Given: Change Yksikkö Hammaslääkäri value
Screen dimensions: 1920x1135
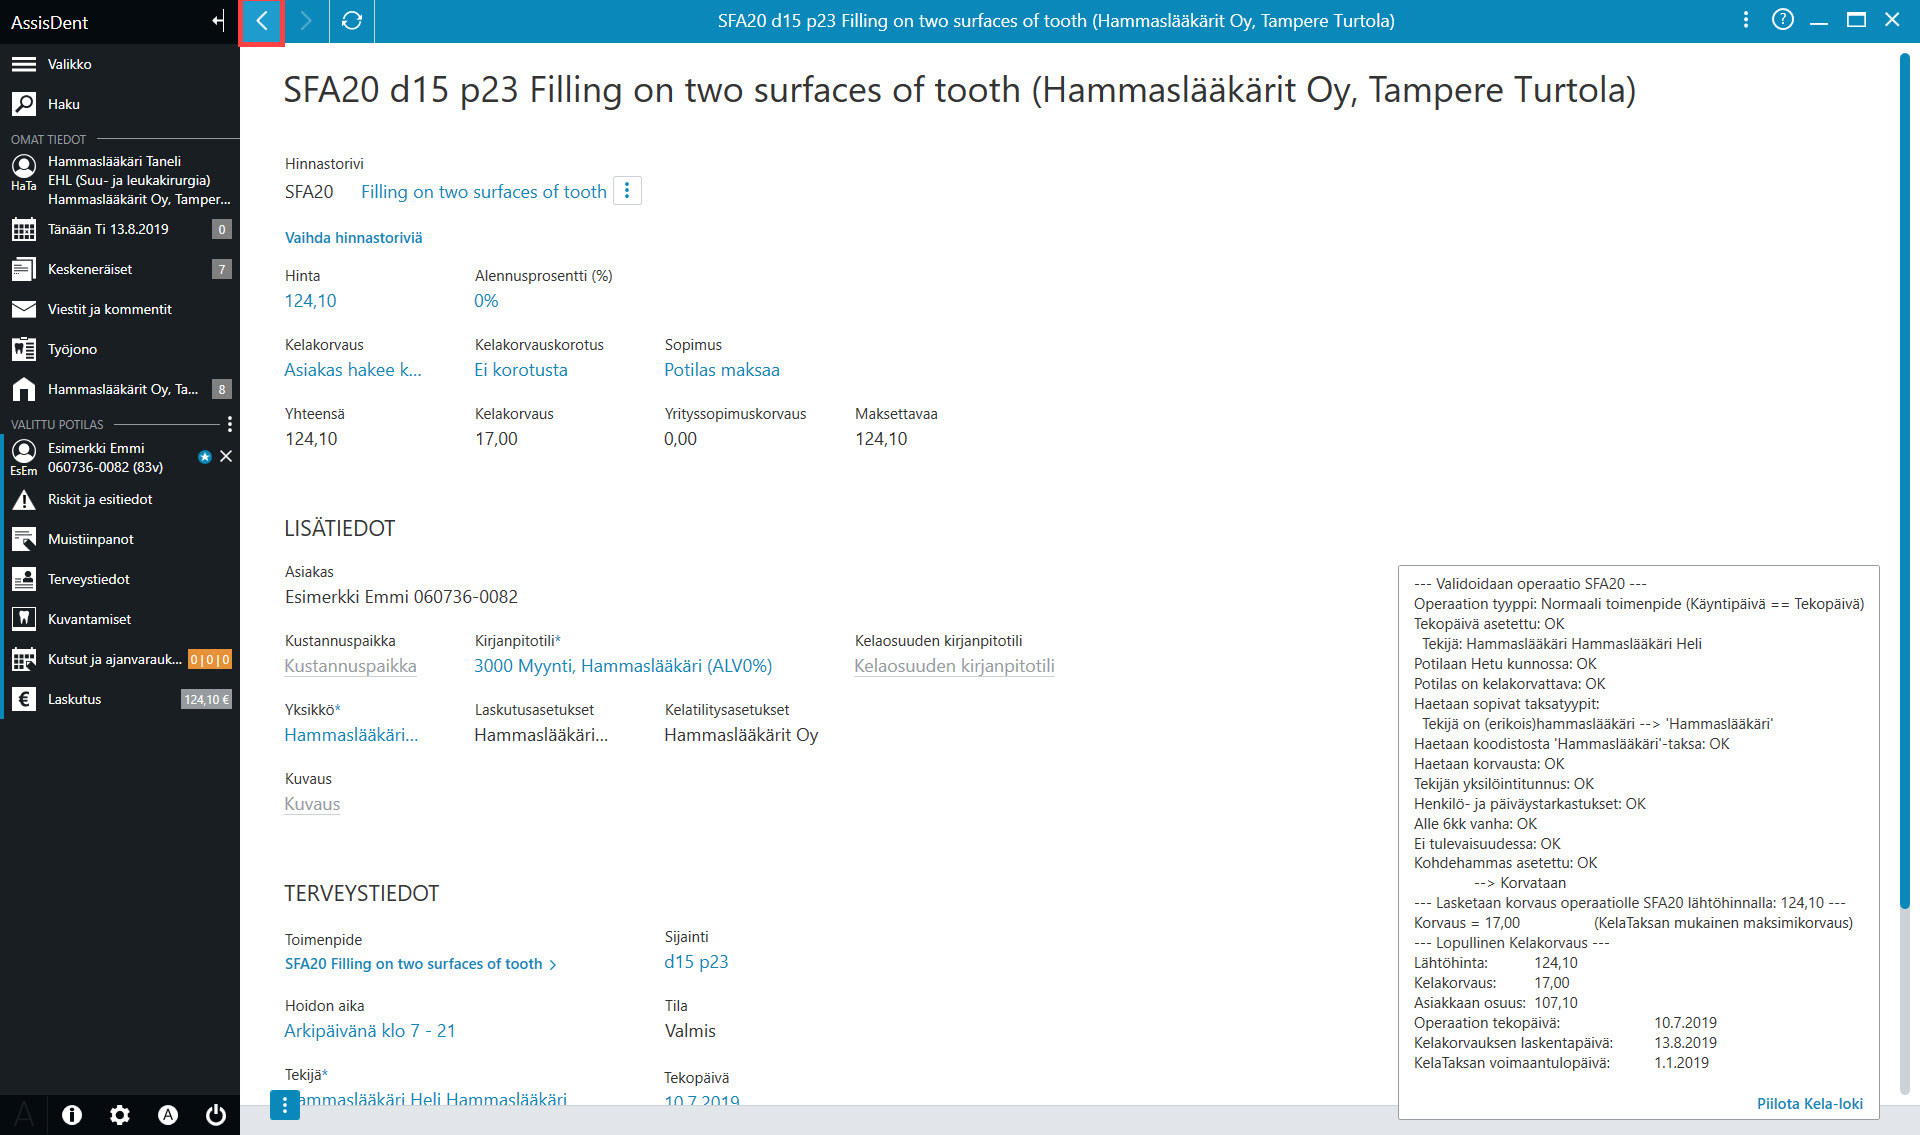Looking at the screenshot, I should (x=351, y=735).
